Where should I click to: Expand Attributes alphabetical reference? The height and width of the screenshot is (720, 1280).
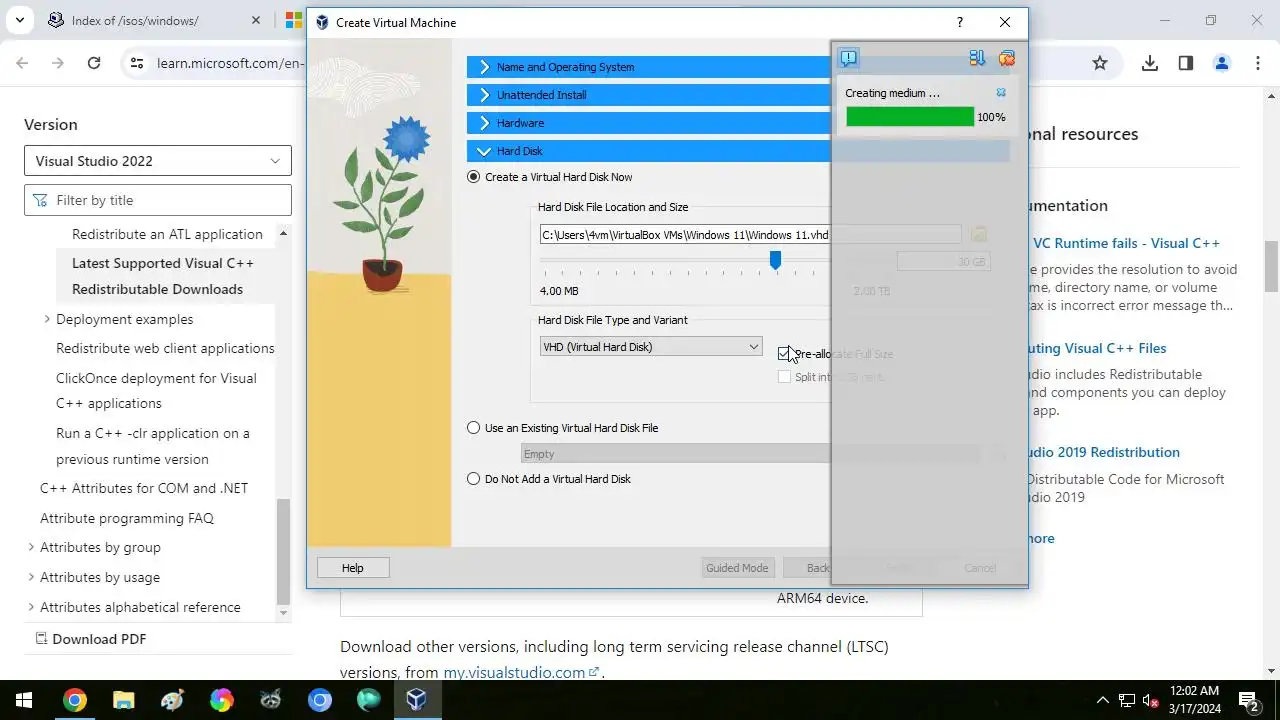(x=31, y=607)
